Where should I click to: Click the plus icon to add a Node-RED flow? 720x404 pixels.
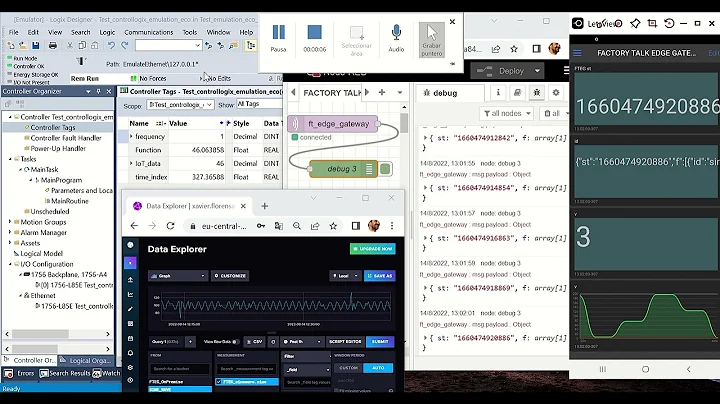[x=382, y=92]
